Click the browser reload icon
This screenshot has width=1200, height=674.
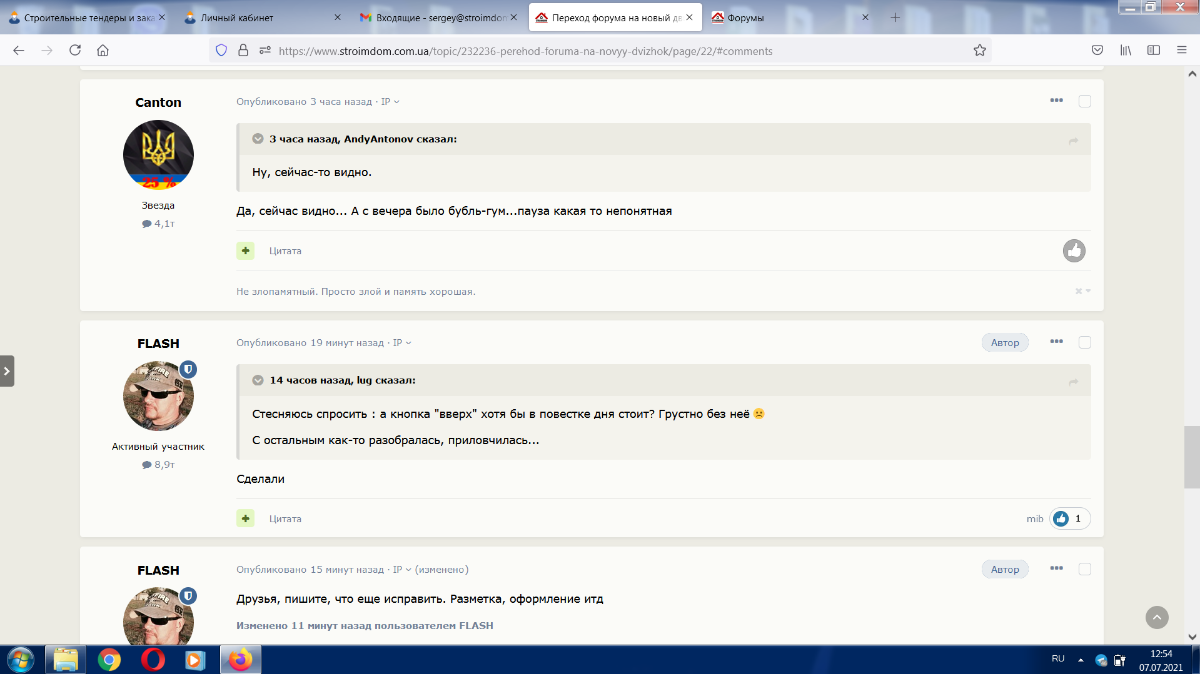click(x=75, y=50)
